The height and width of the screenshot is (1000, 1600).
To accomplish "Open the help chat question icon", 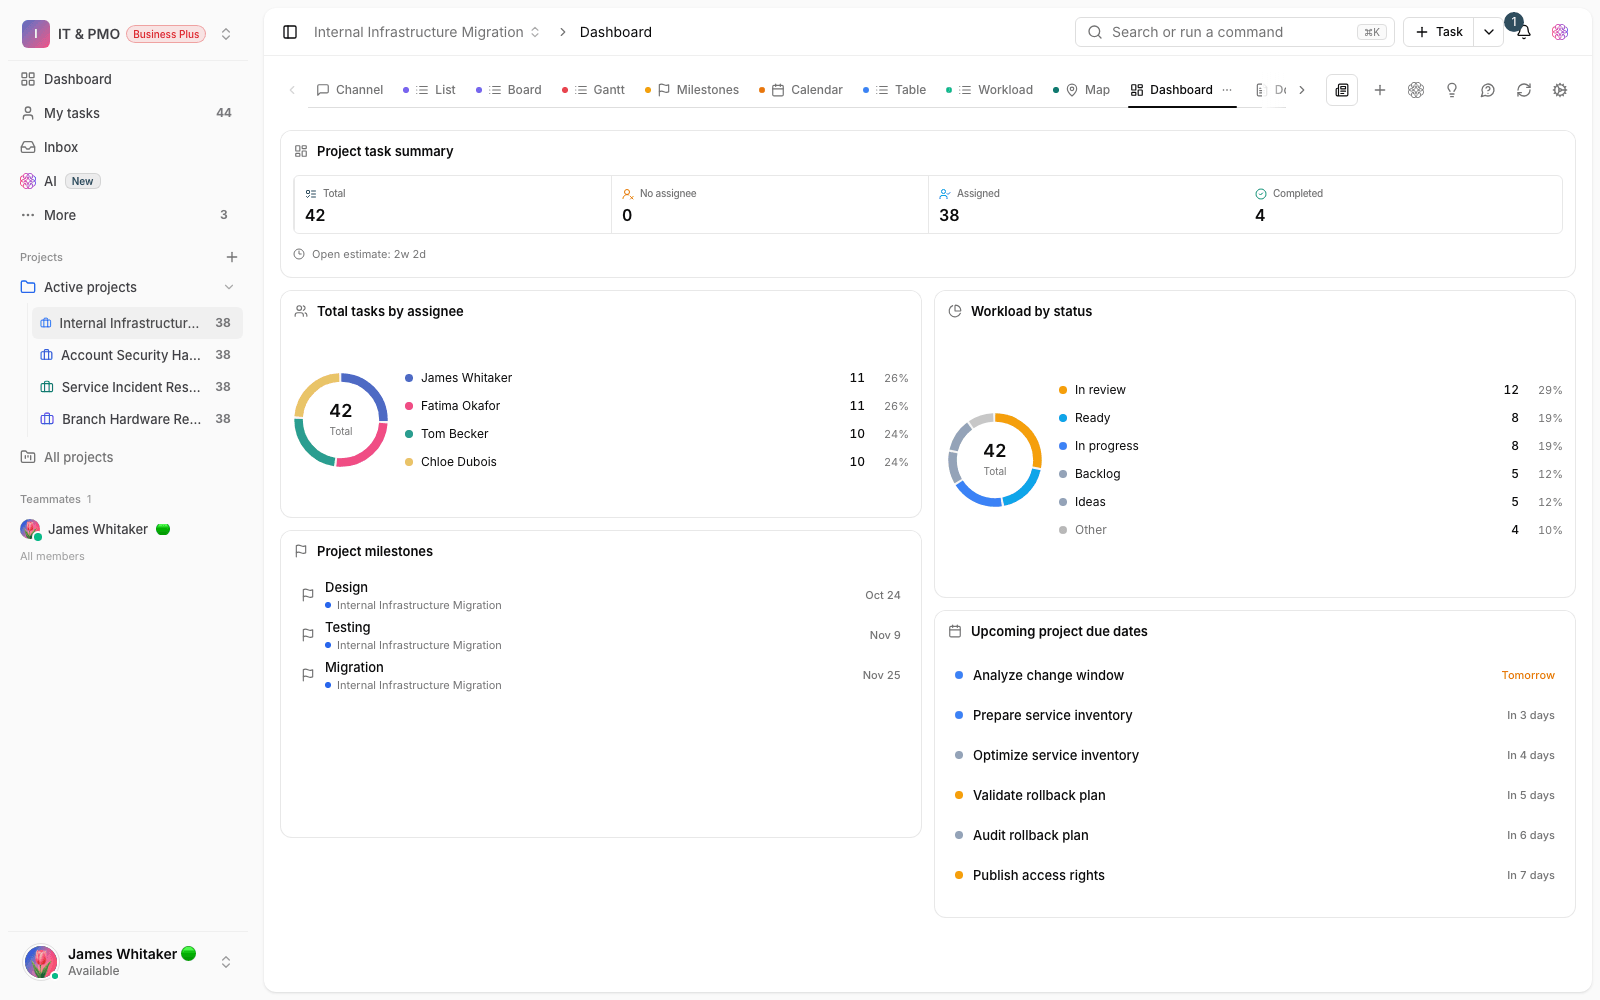I will [x=1488, y=90].
